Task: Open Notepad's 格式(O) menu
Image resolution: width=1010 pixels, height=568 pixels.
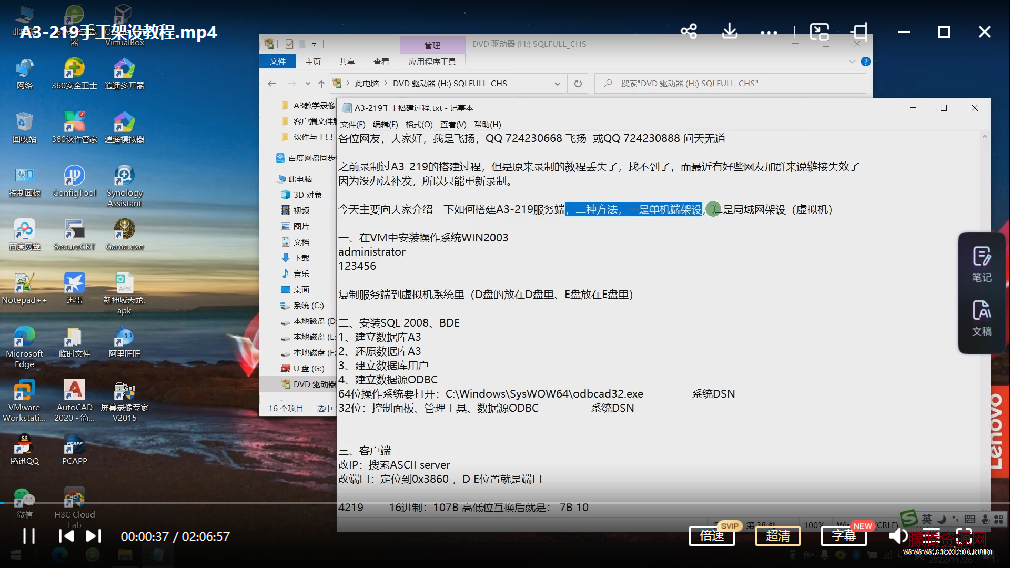Action: click(419, 124)
